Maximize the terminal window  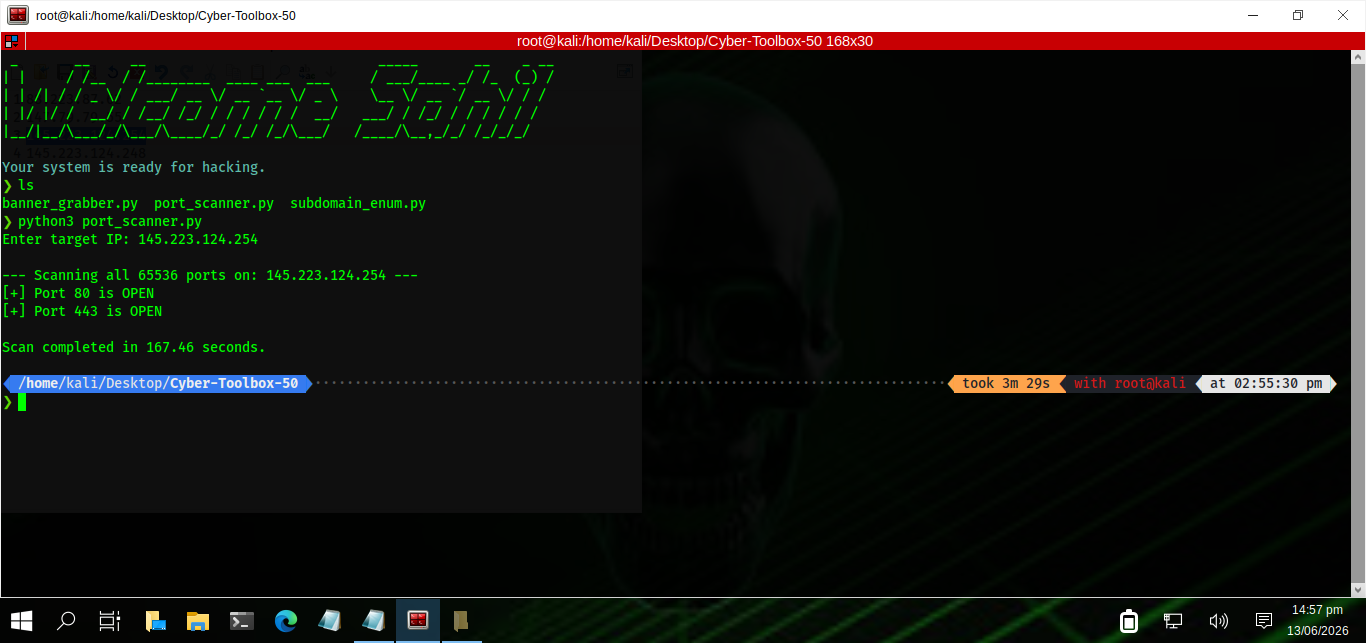pyautogui.click(x=1298, y=15)
